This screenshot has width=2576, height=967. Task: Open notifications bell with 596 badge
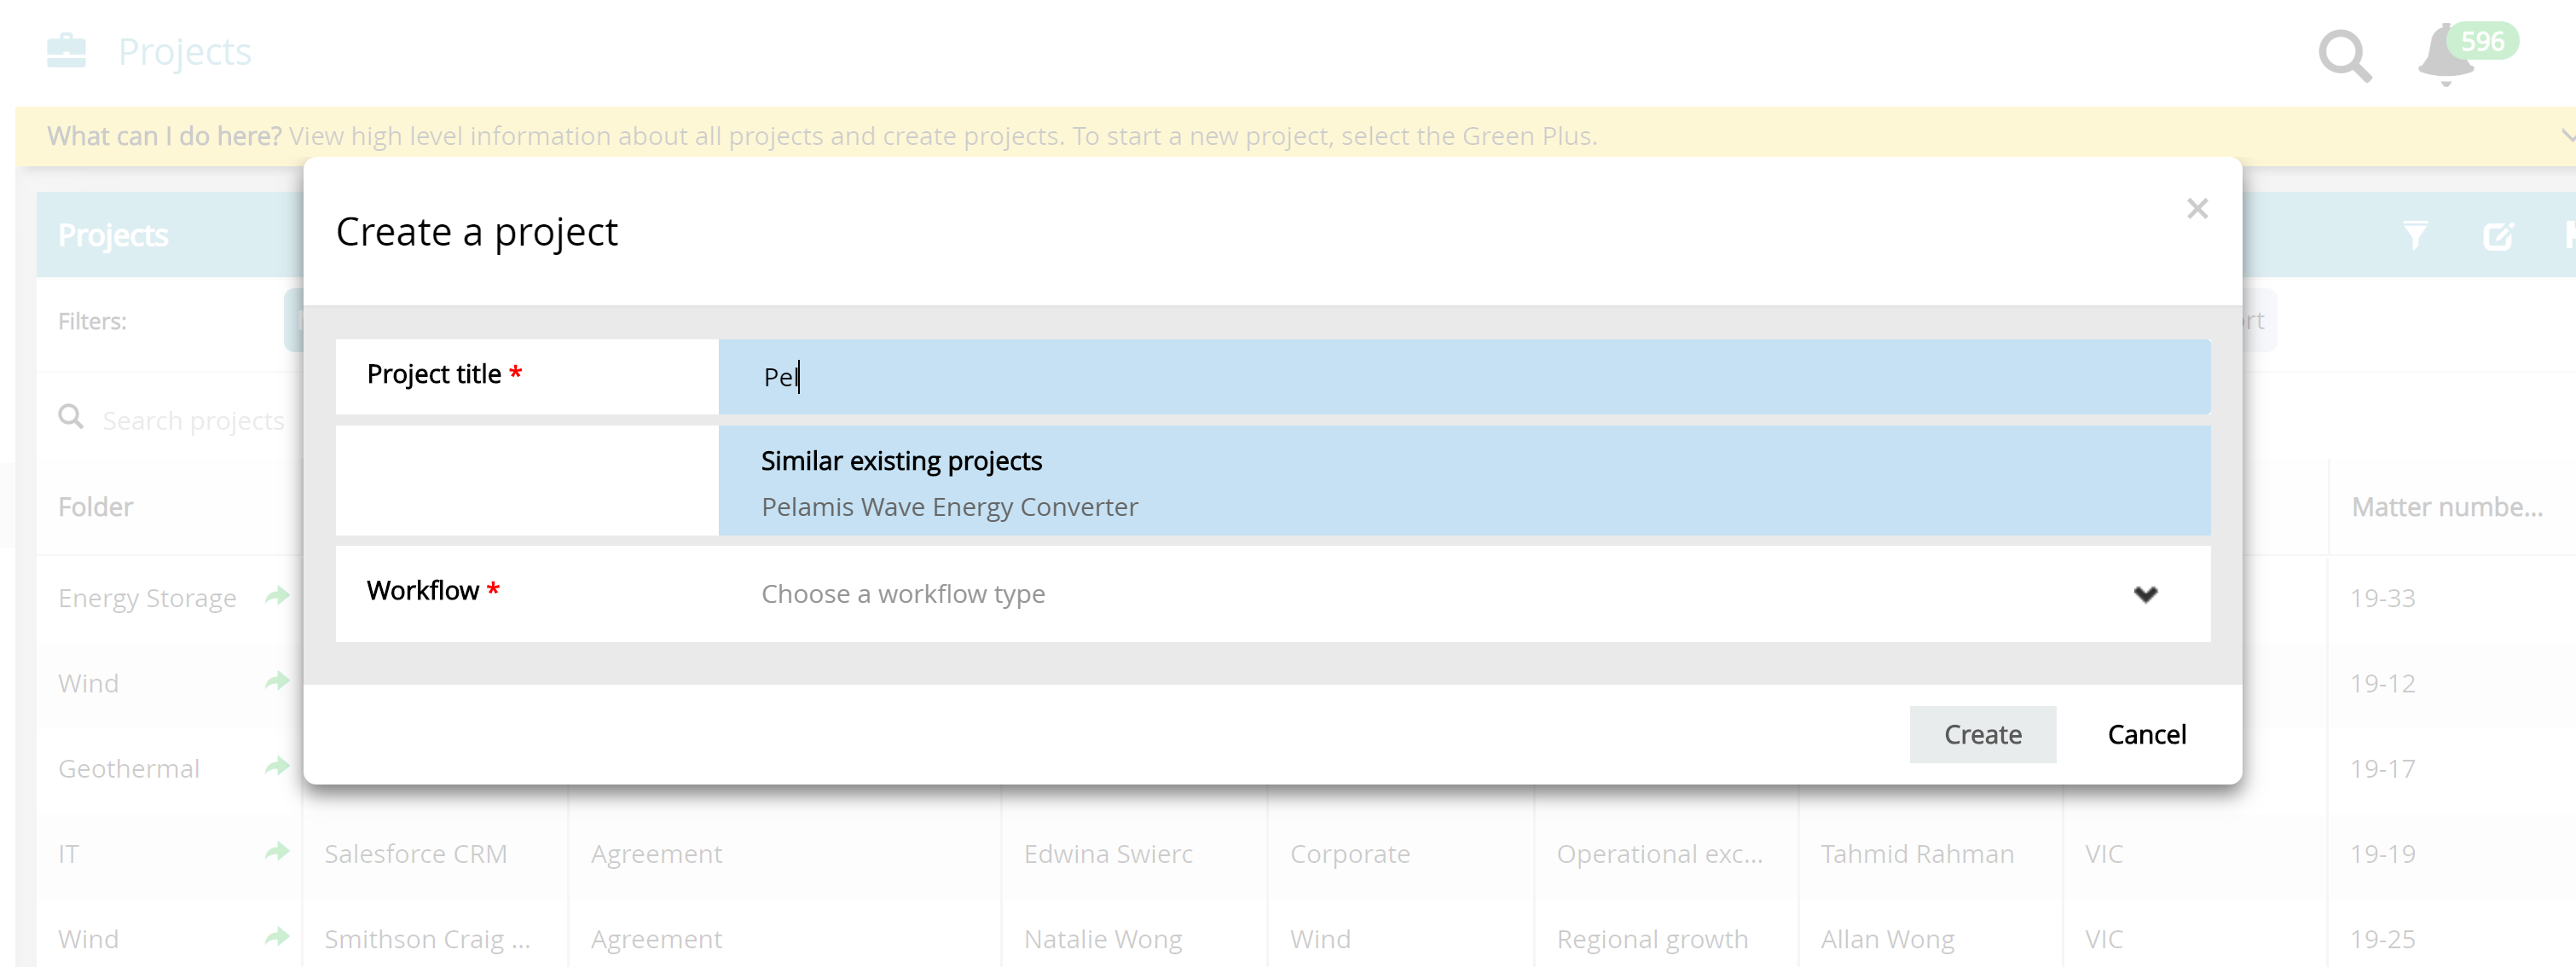tap(2446, 56)
